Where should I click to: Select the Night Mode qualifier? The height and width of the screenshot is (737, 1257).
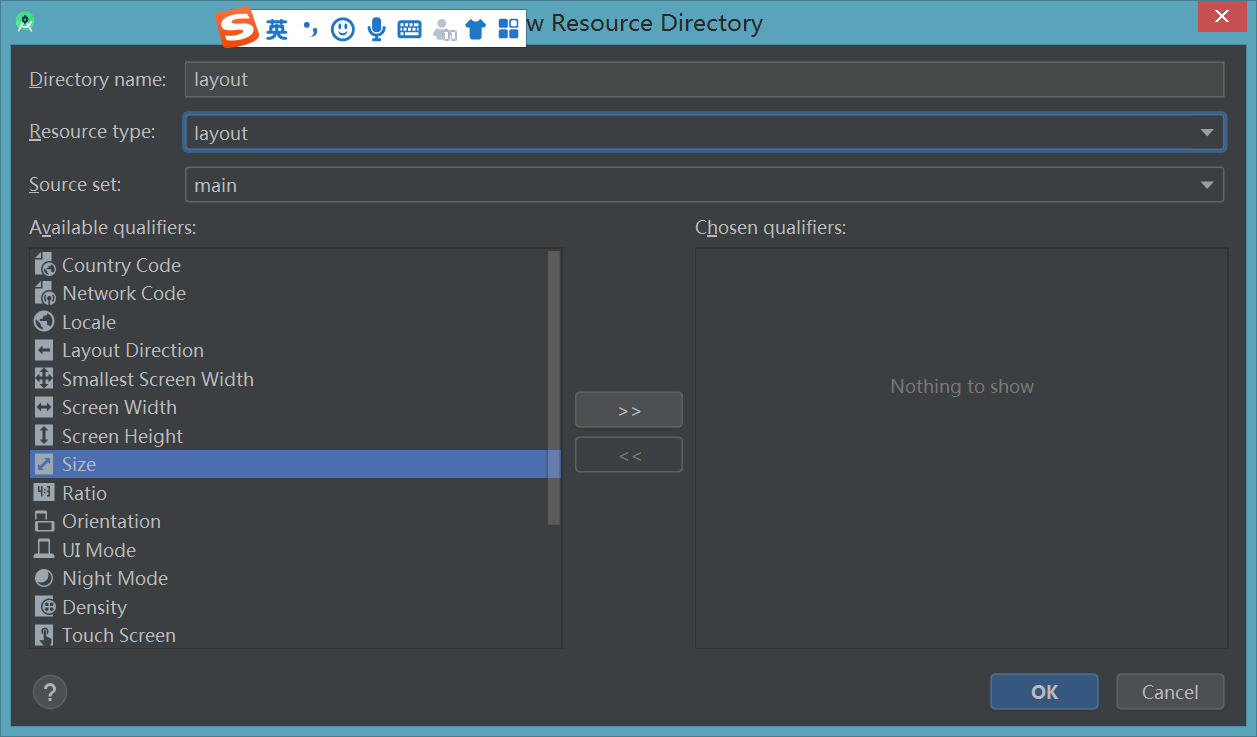tap(115, 578)
